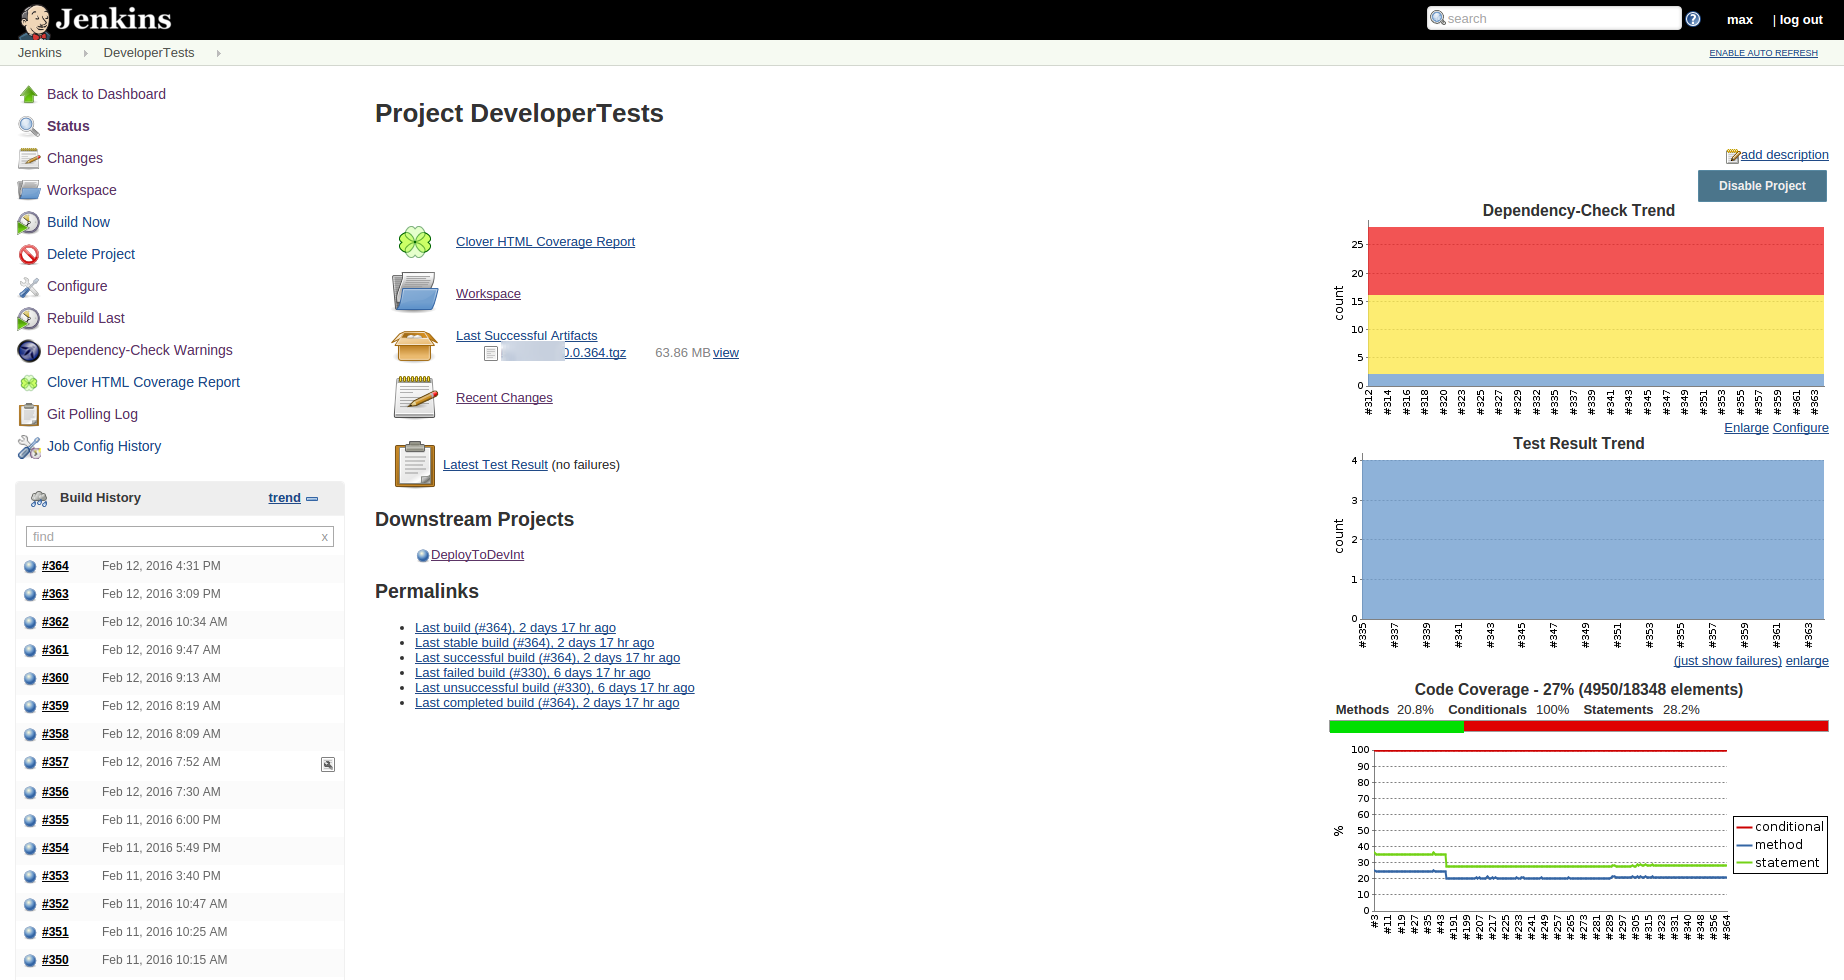Click the code coverage red bar
1844x980 pixels.
[1646, 727]
